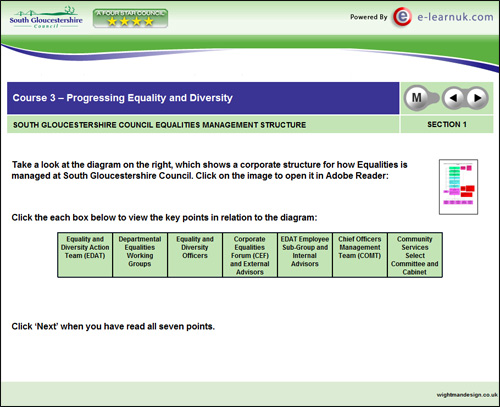Click the Course 3 title heading
The image size is (500, 407).
(123, 98)
